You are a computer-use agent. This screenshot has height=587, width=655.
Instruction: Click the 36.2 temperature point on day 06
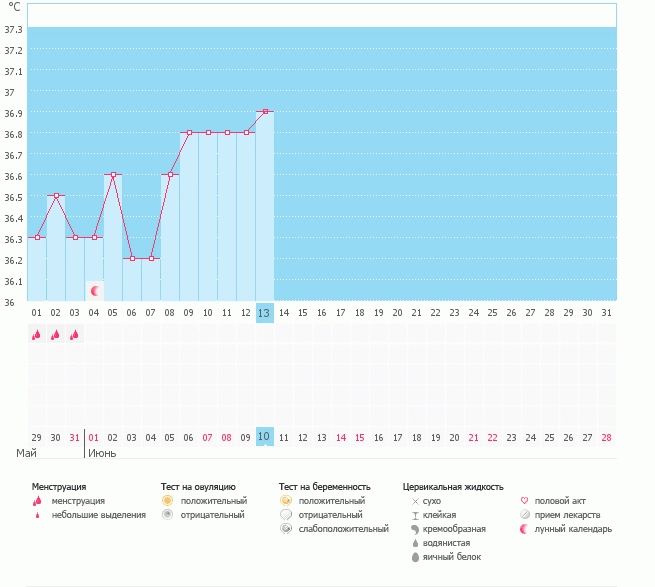point(132,258)
